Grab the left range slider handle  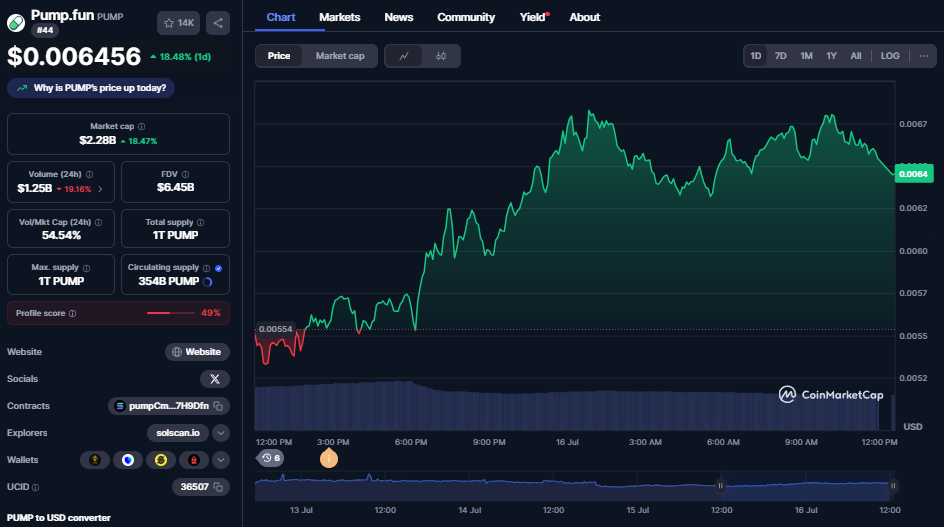point(720,485)
